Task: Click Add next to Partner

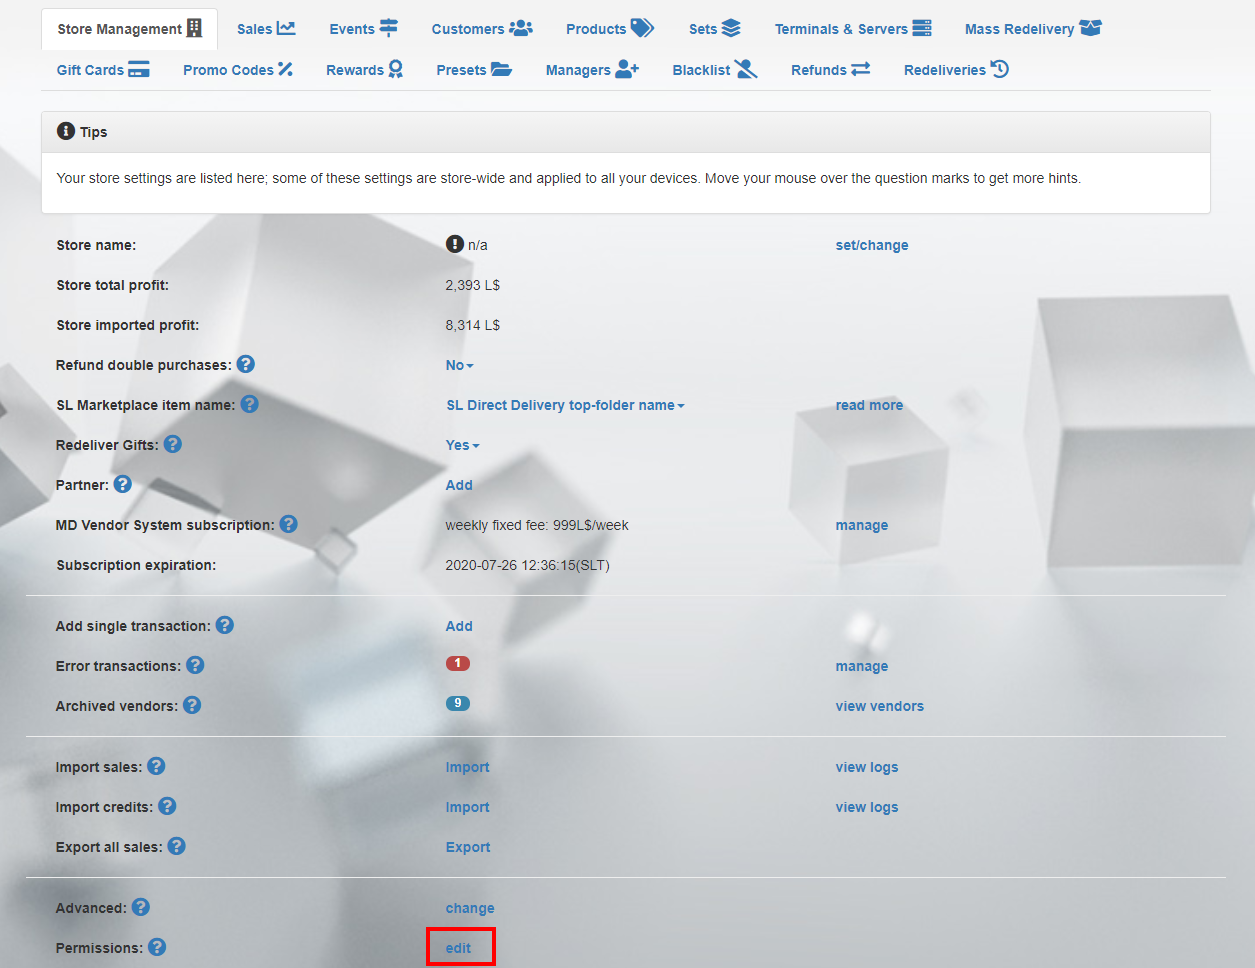Action: (459, 485)
